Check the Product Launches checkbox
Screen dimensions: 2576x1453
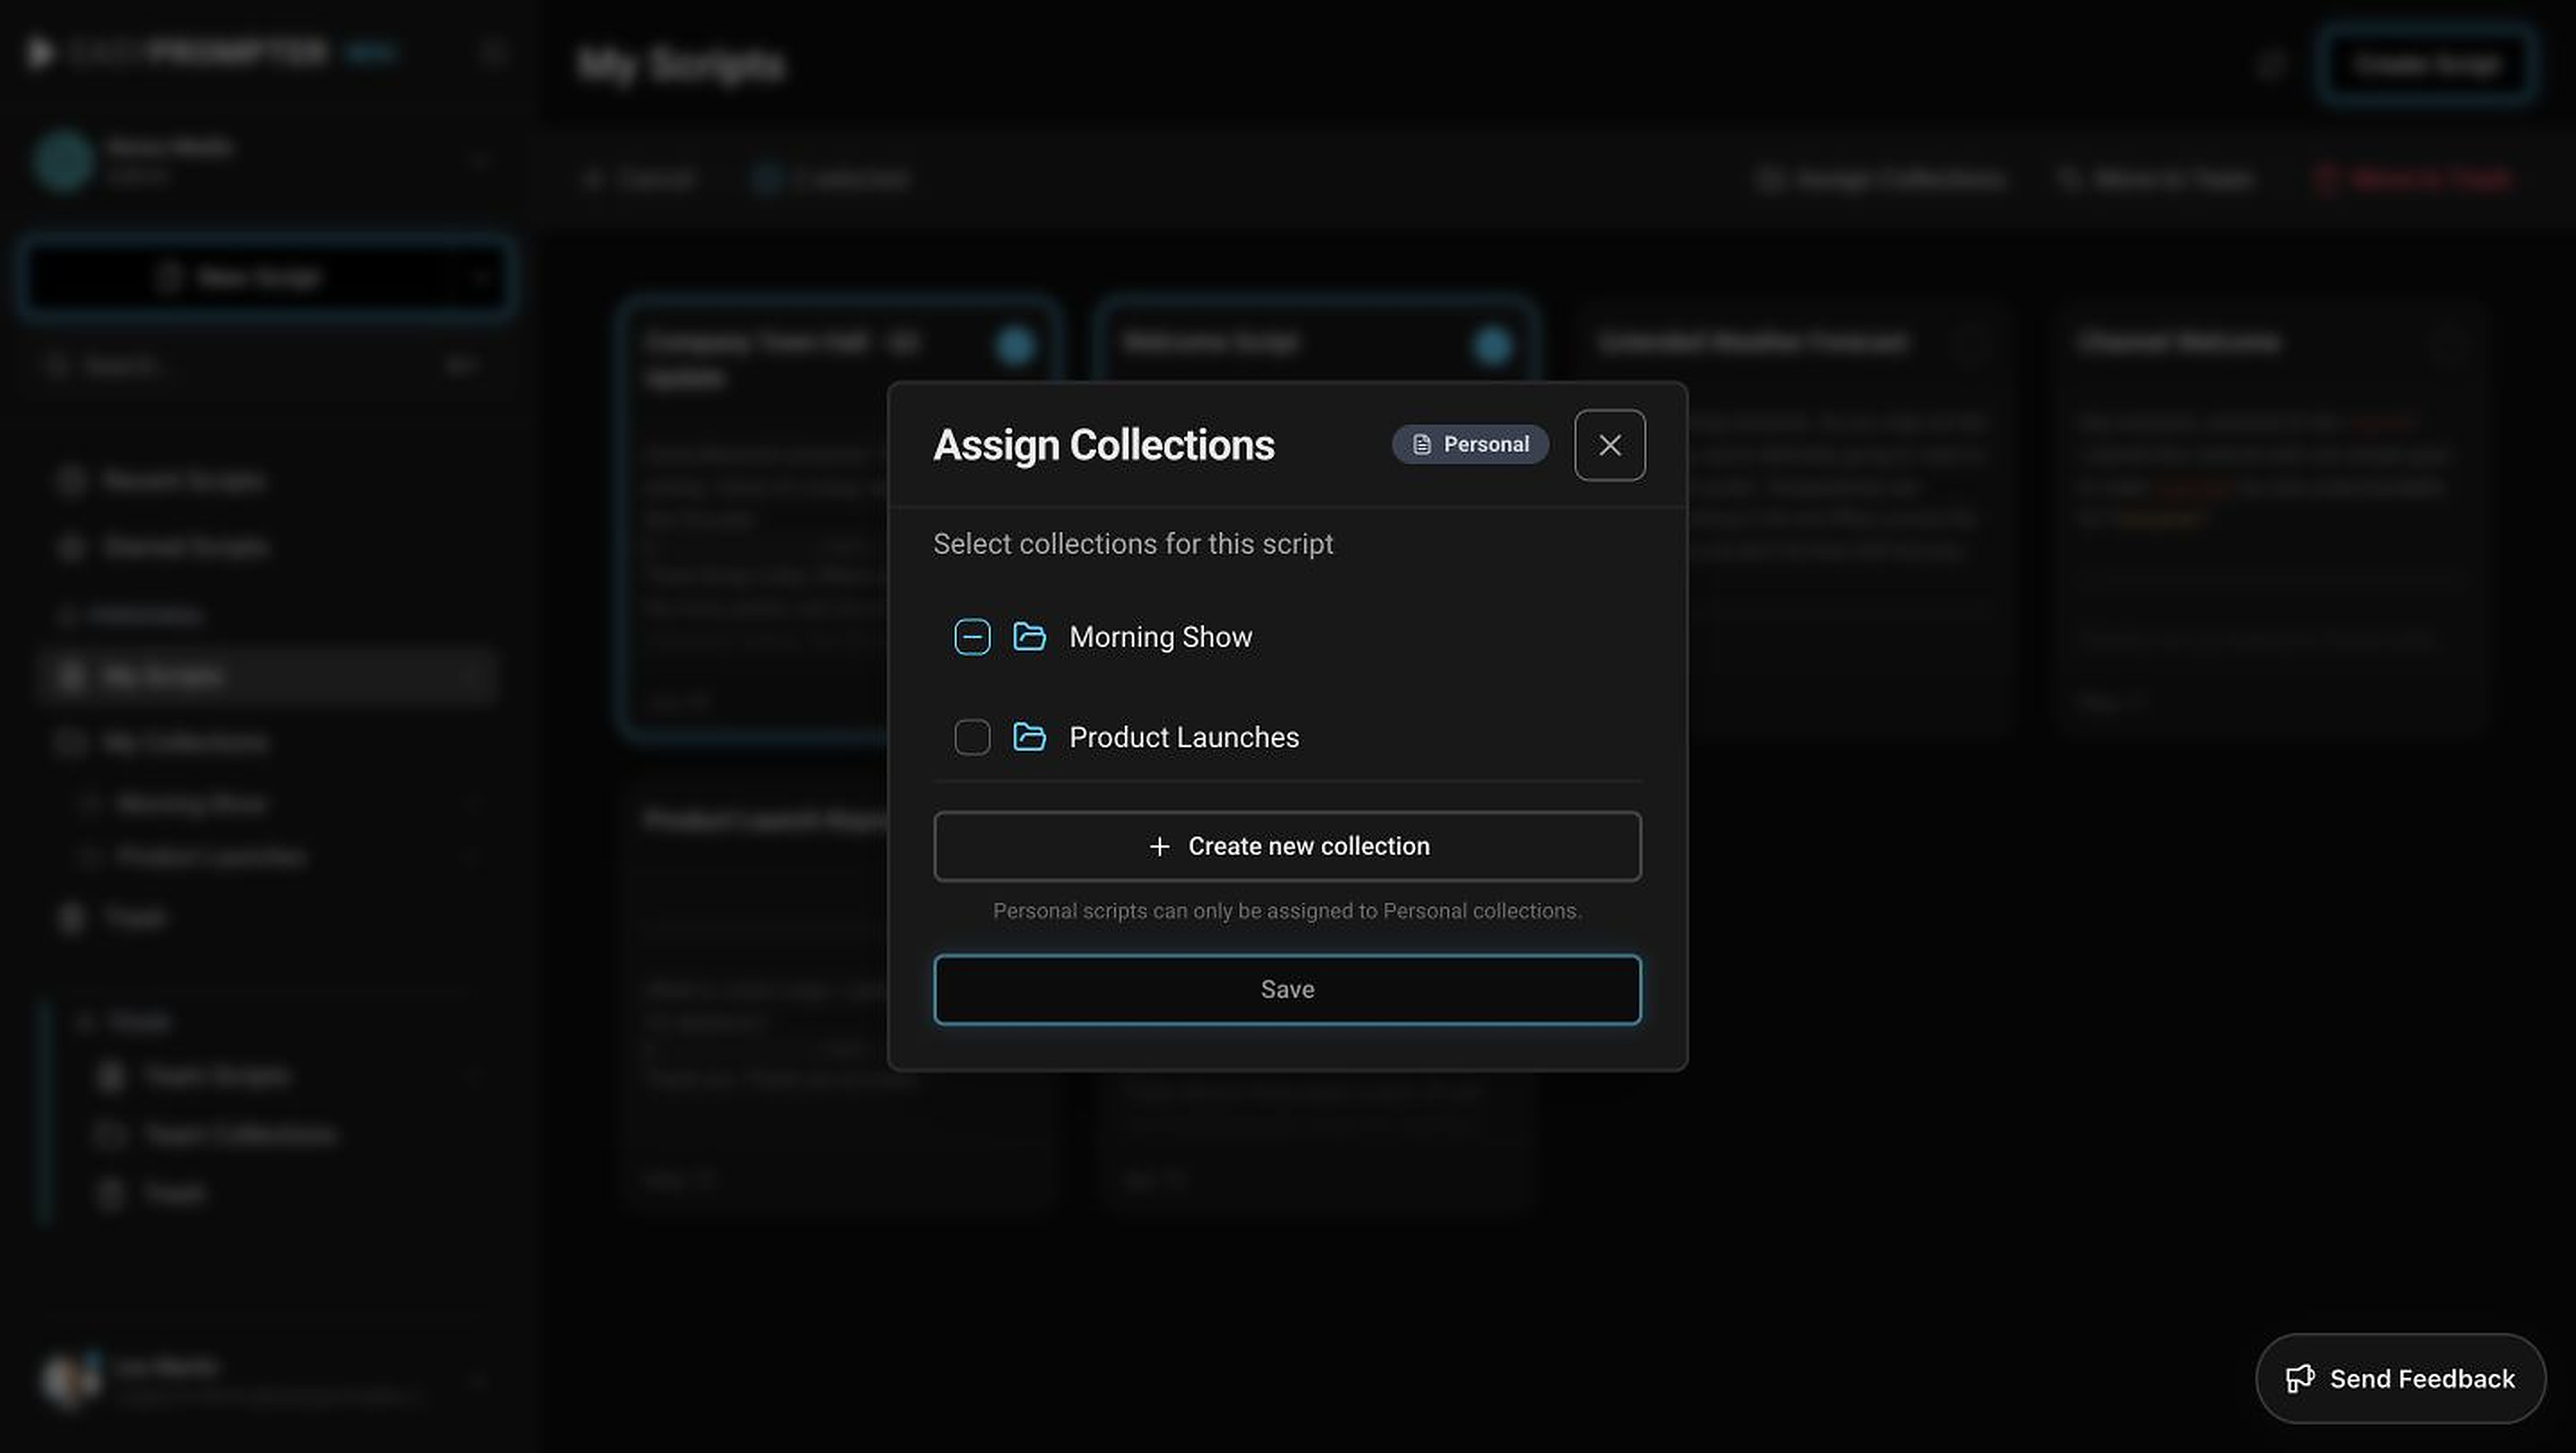[x=972, y=737]
